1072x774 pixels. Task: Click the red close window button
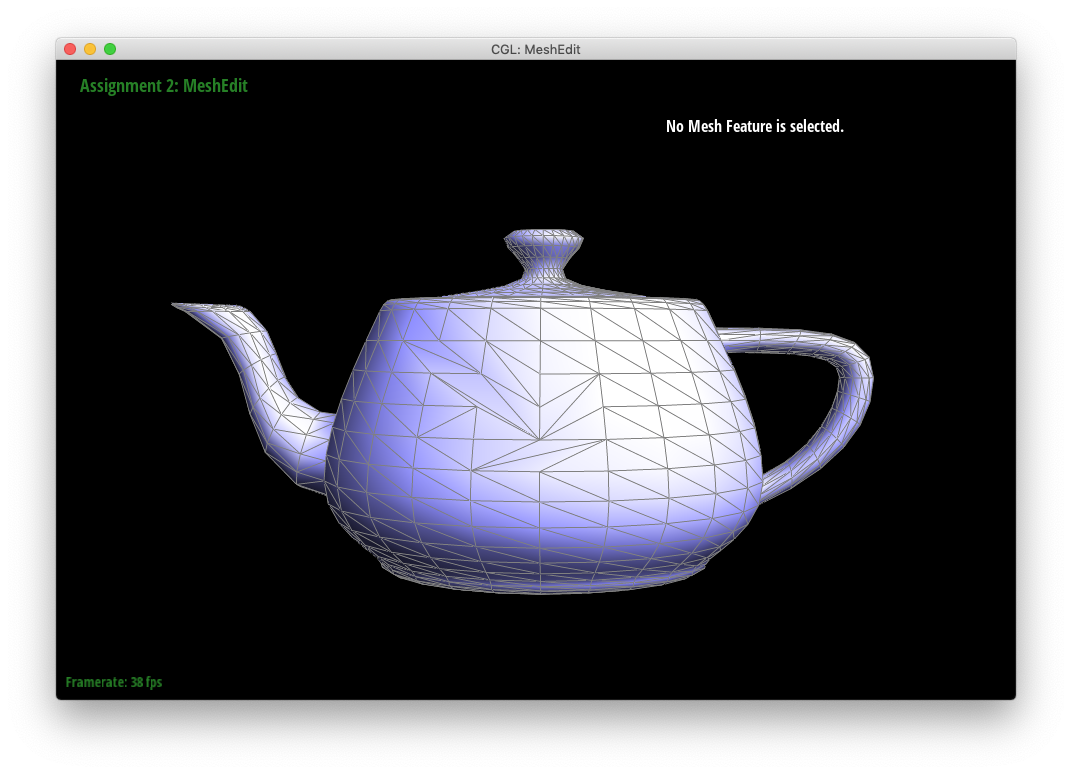click(70, 49)
